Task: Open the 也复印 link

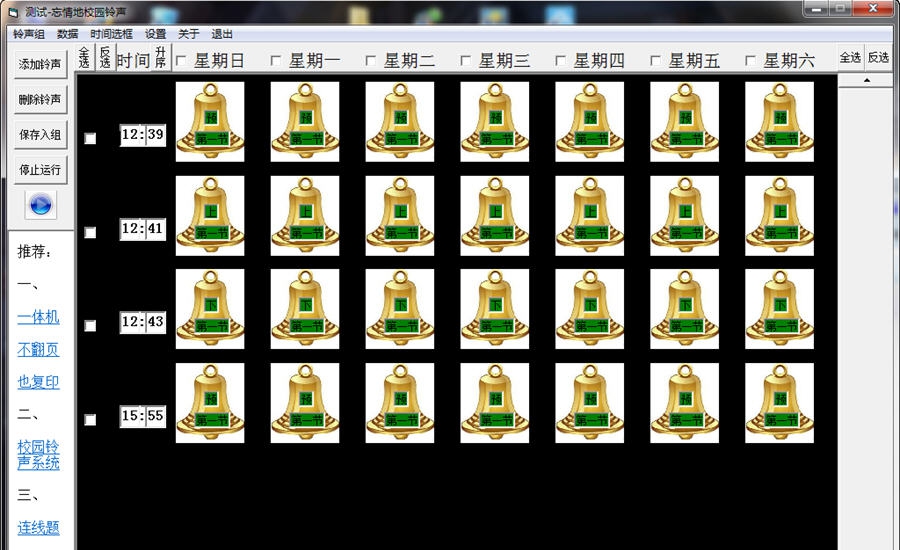Action: [38, 382]
